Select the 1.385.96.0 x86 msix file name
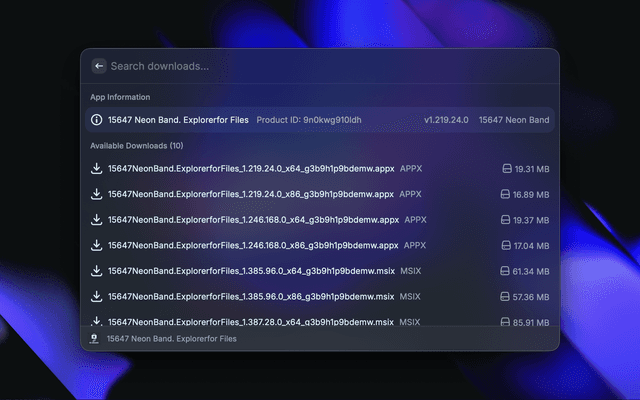The width and height of the screenshot is (640, 400). 252,297
